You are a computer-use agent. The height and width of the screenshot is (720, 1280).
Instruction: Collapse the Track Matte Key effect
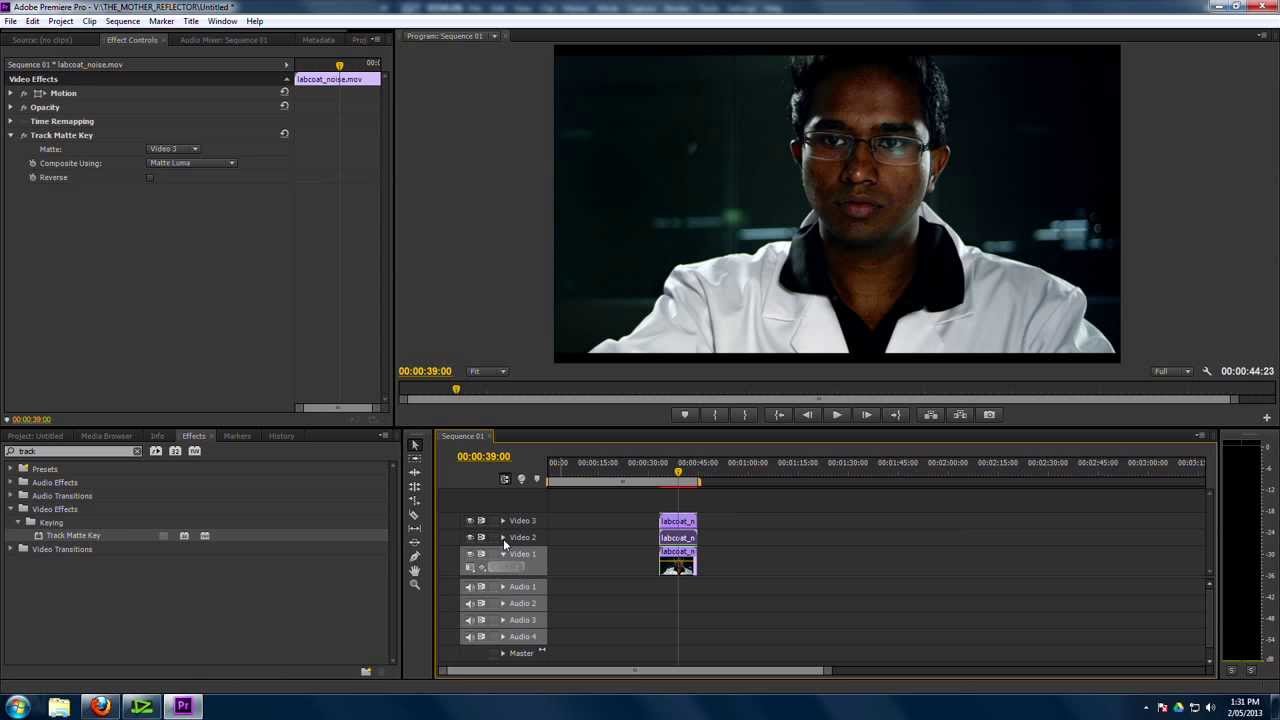(10, 135)
